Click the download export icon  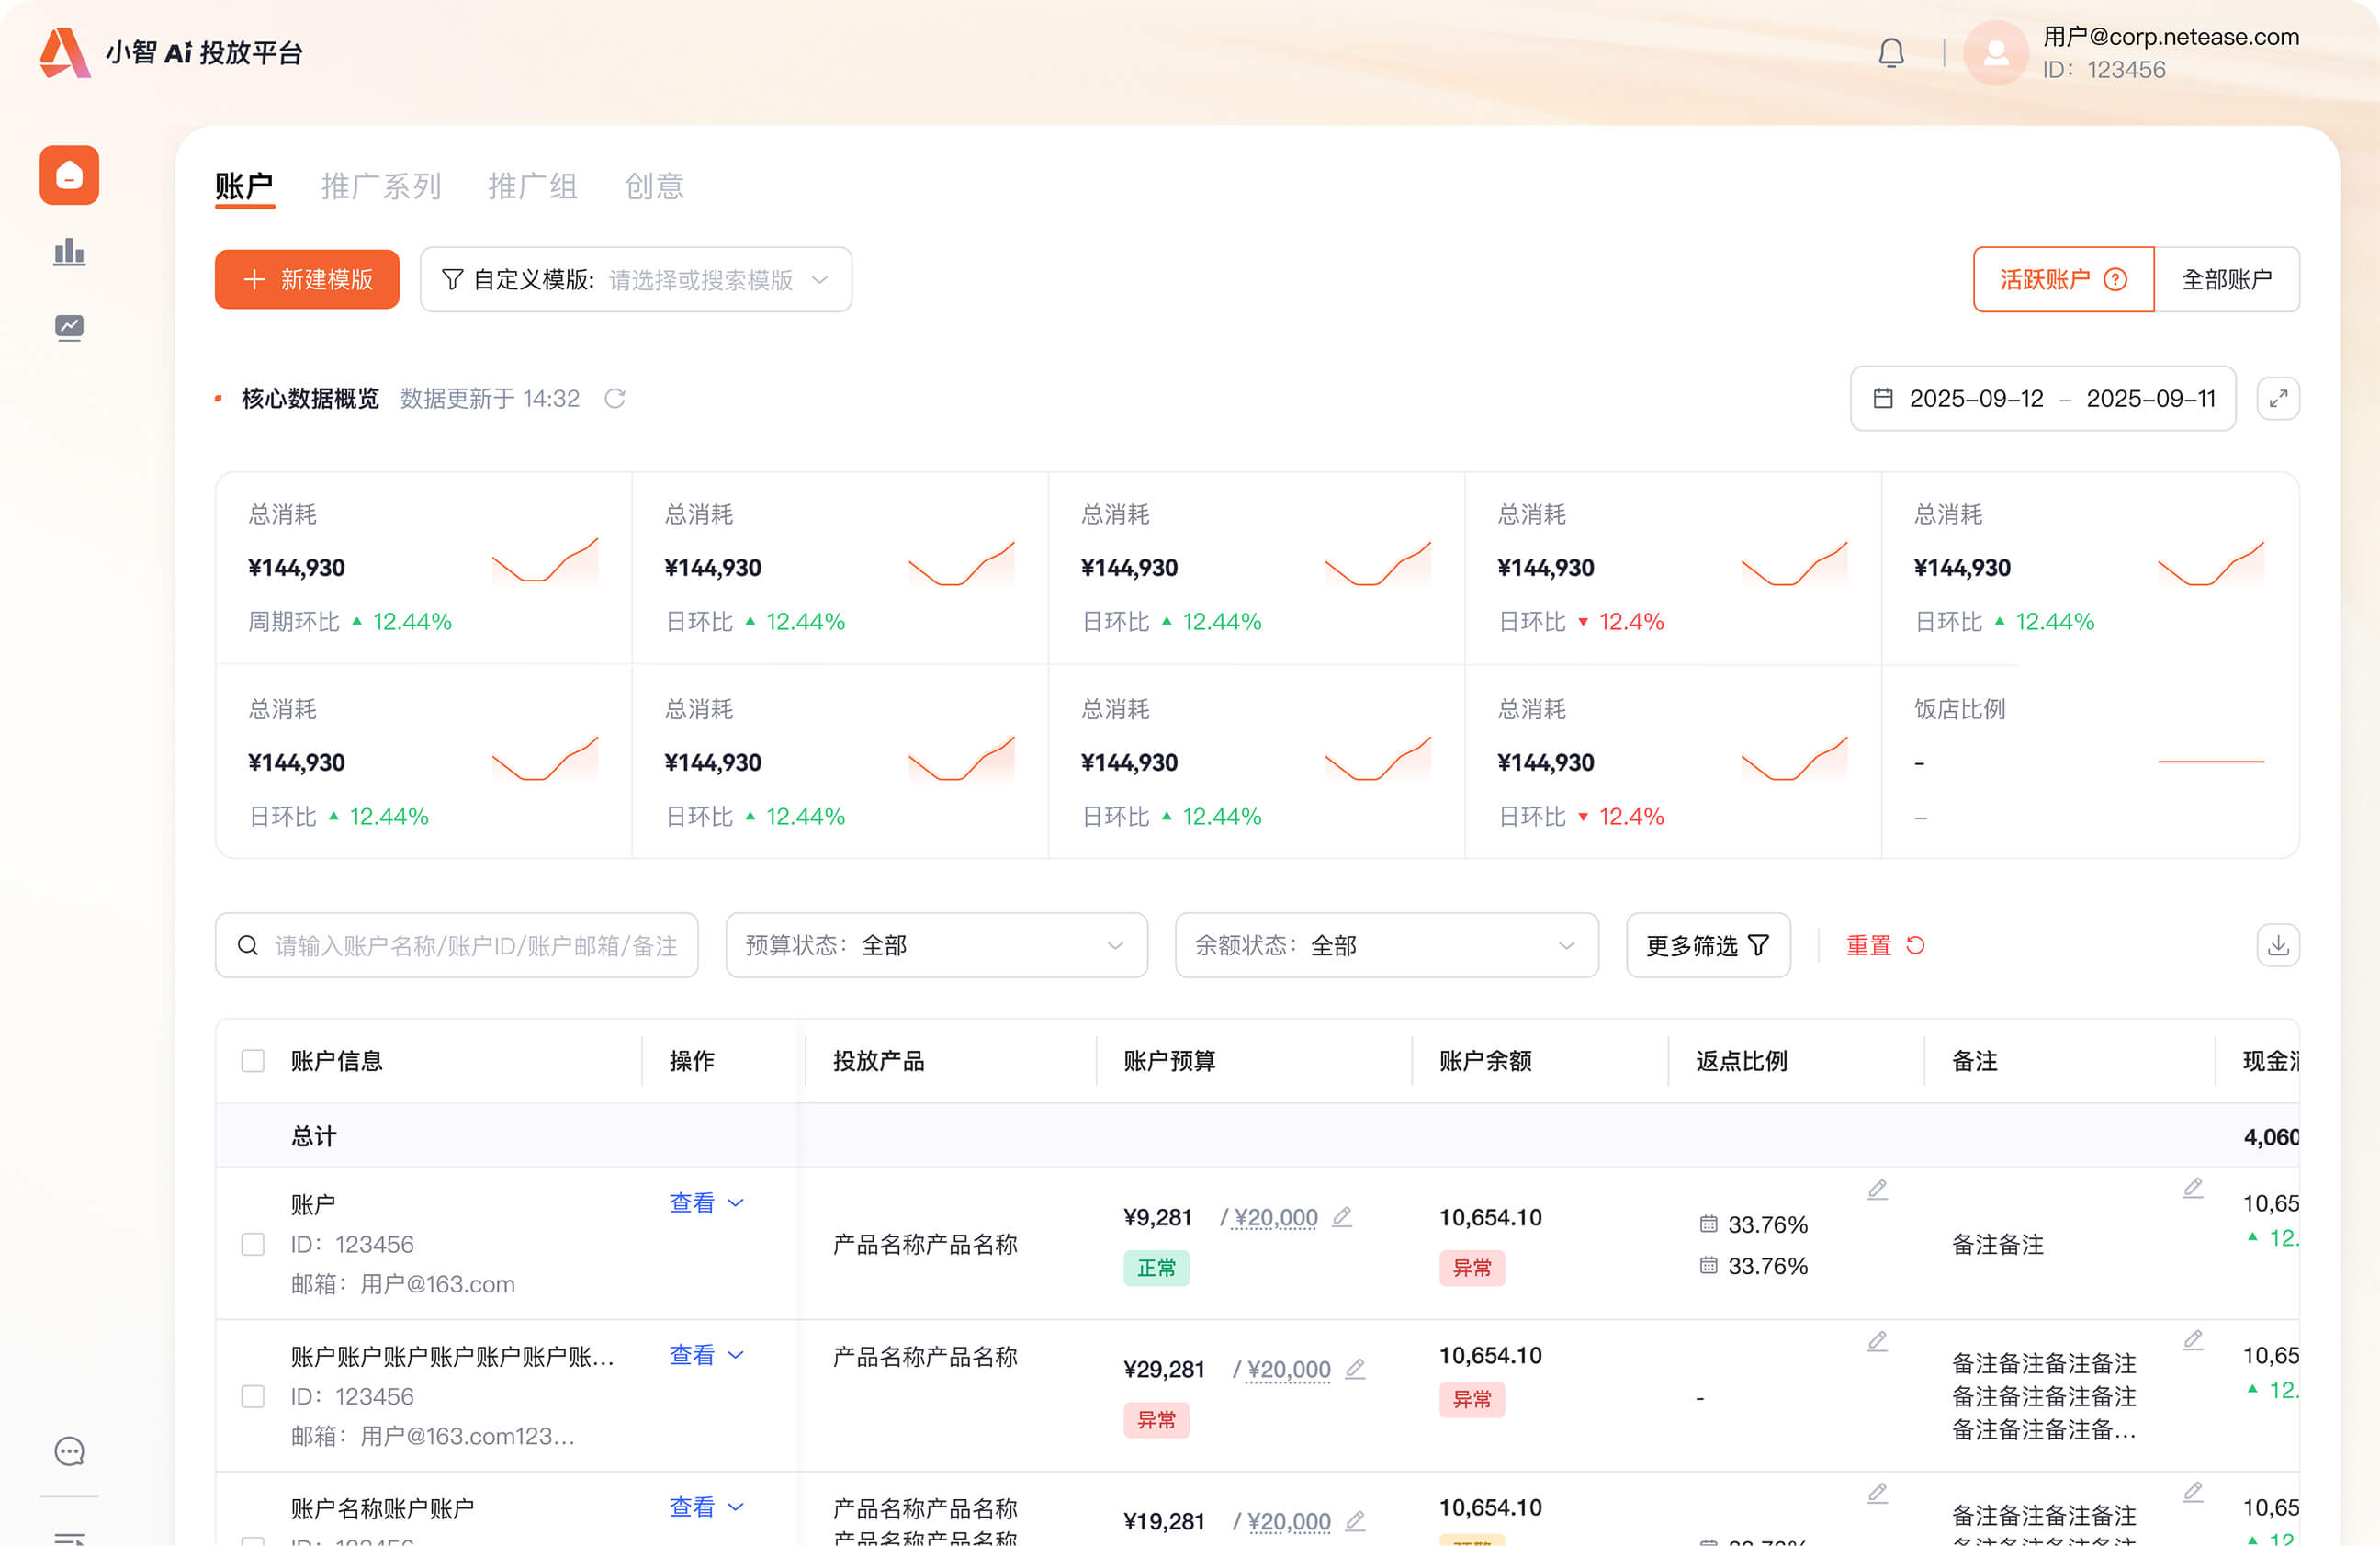click(x=2277, y=945)
